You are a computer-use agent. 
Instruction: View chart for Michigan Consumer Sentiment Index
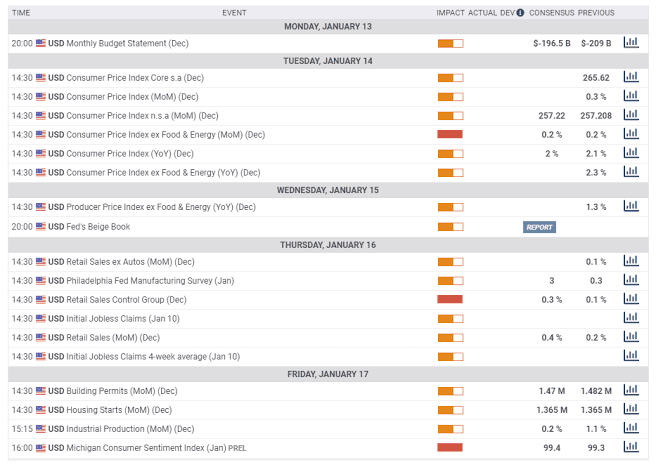(x=631, y=447)
